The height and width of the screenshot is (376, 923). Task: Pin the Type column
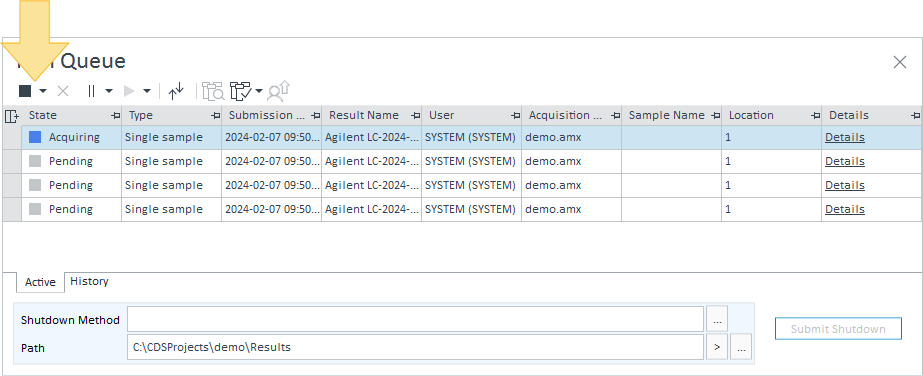pos(215,116)
